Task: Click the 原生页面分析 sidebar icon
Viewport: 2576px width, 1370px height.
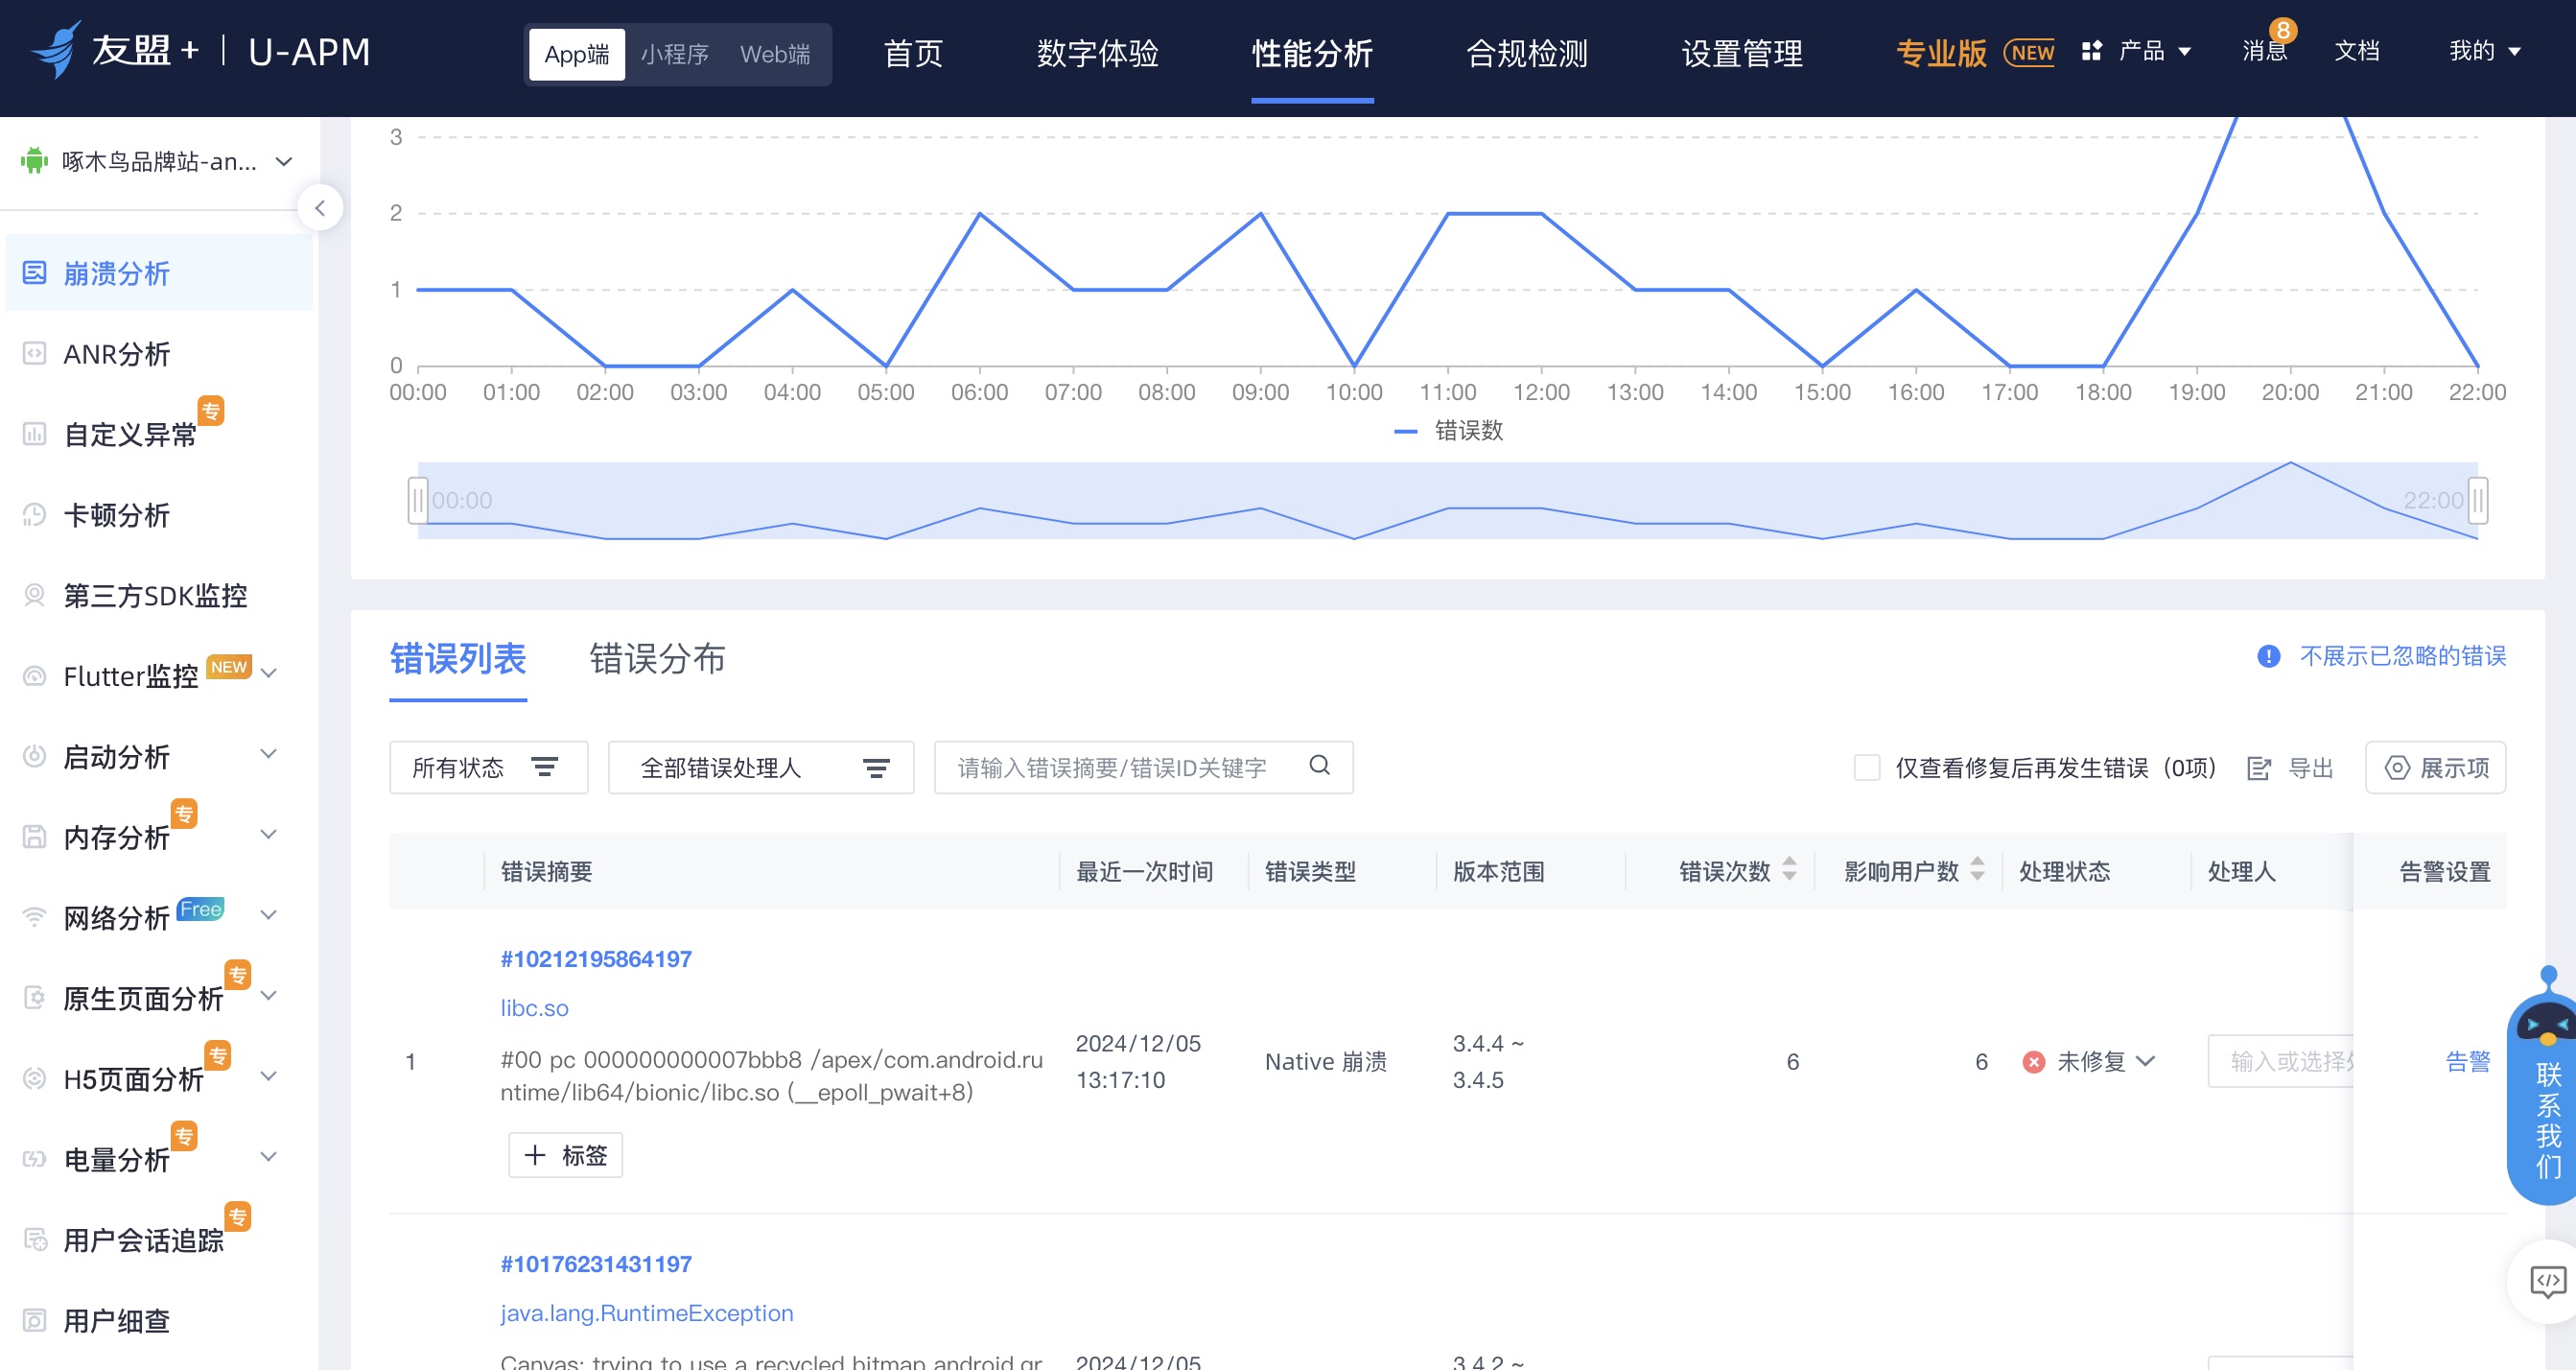Action: pyautogui.click(x=34, y=998)
